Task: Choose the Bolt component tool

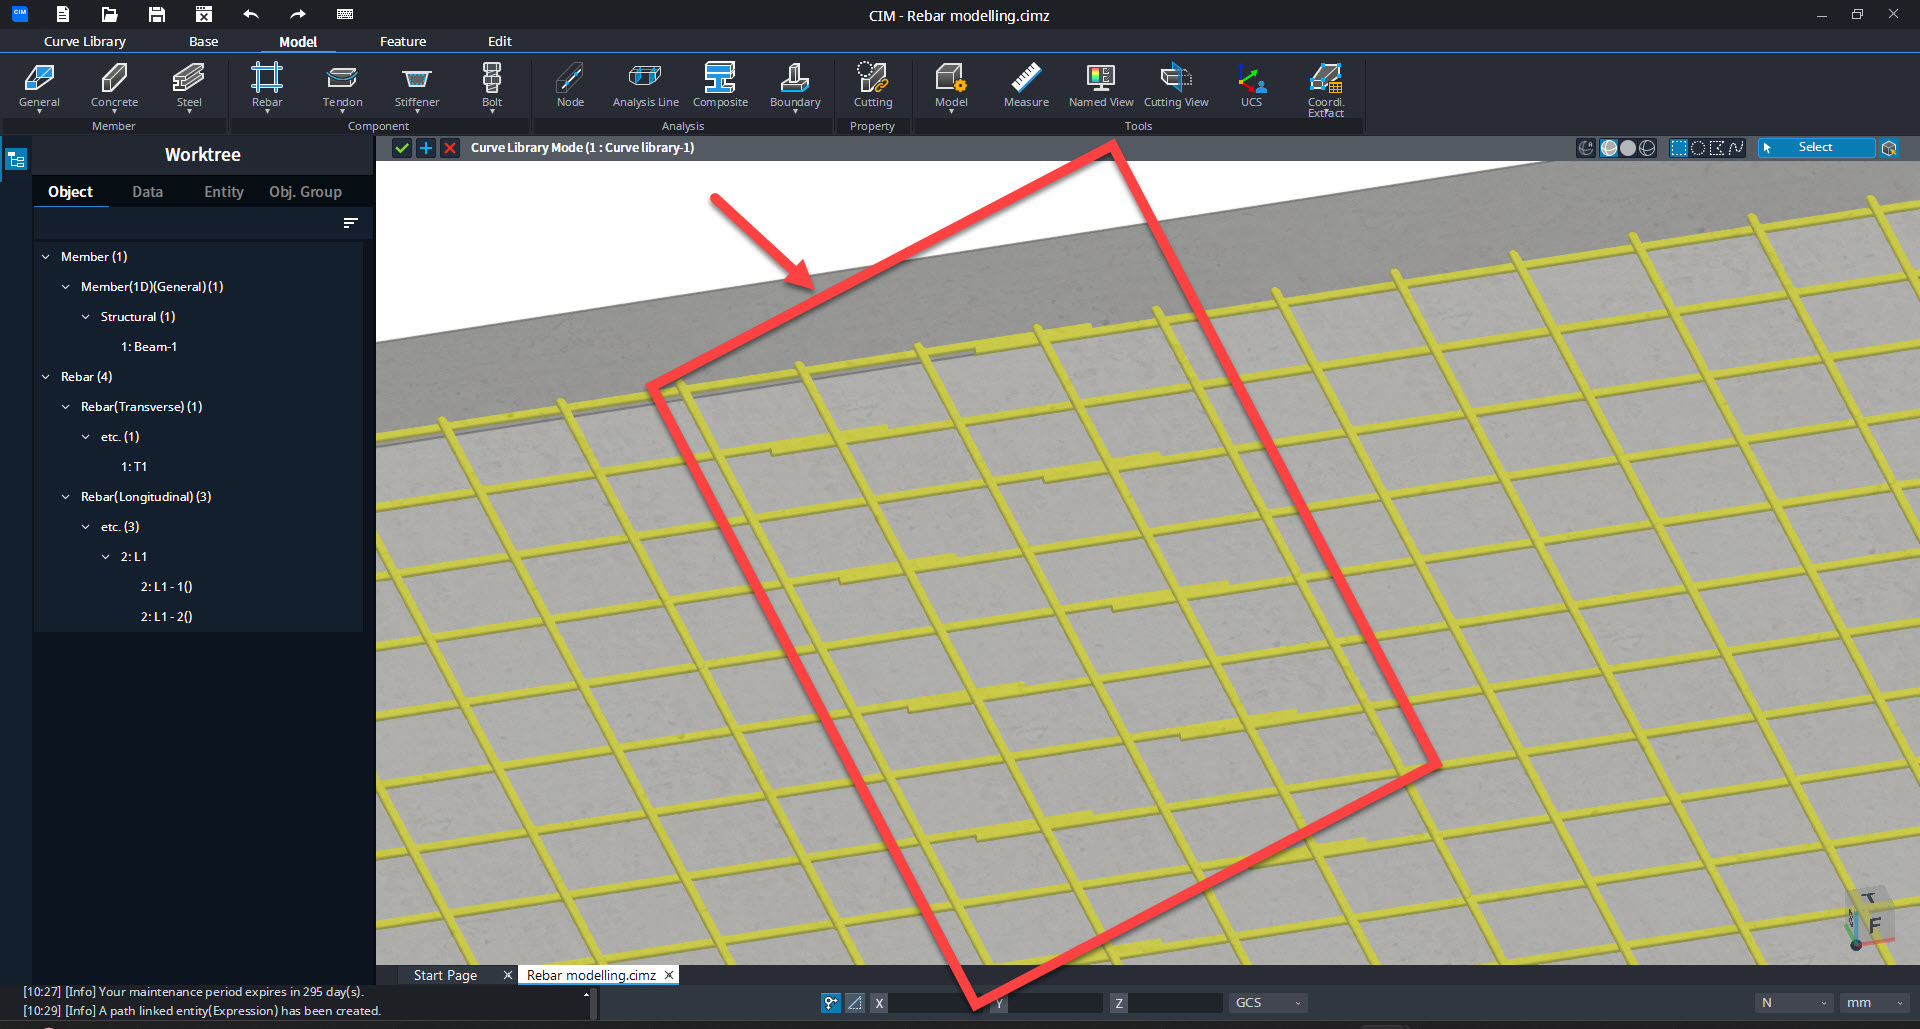Action: pyautogui.click(x=492, y=86)
